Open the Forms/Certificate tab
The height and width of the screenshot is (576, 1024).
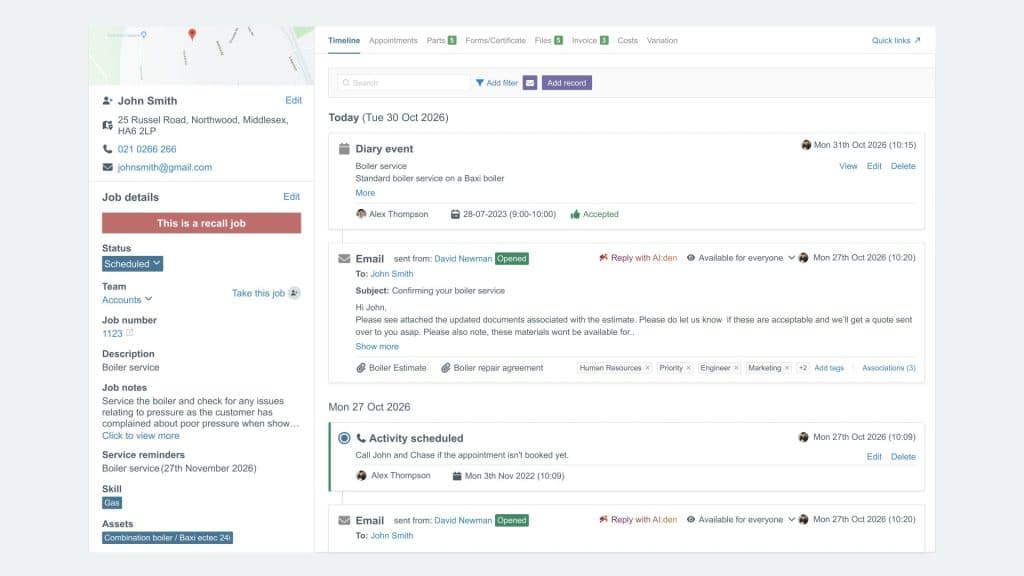(x=495, y=40)
